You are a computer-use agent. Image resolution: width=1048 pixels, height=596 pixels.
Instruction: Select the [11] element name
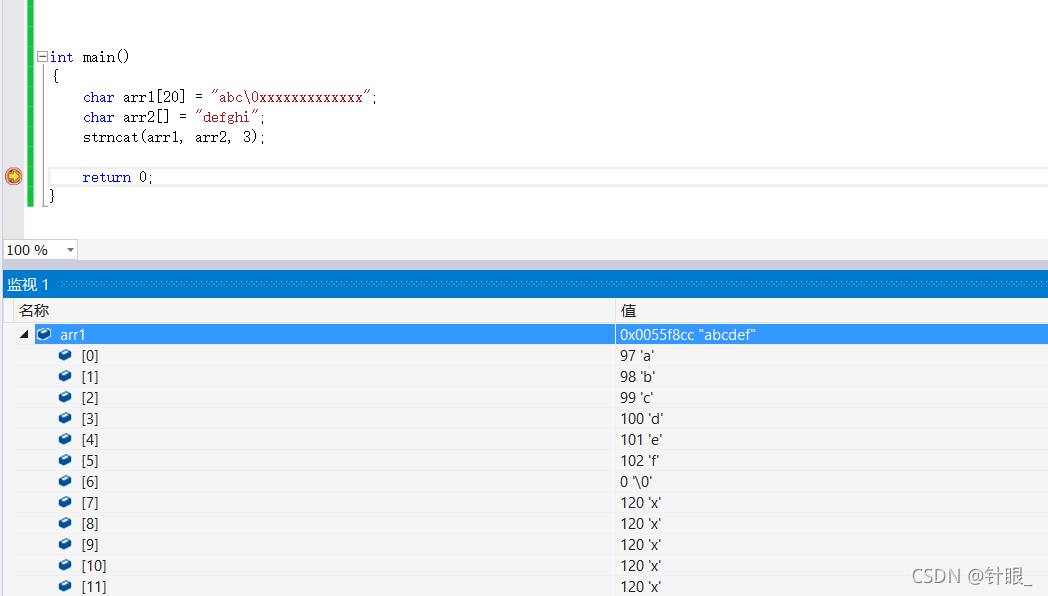[94, 587]
